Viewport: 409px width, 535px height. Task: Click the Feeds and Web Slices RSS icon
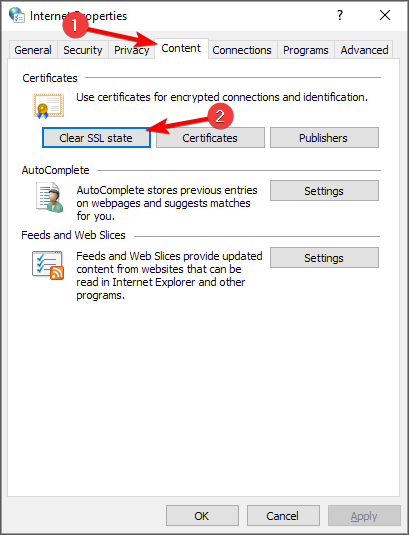(48, 265)
